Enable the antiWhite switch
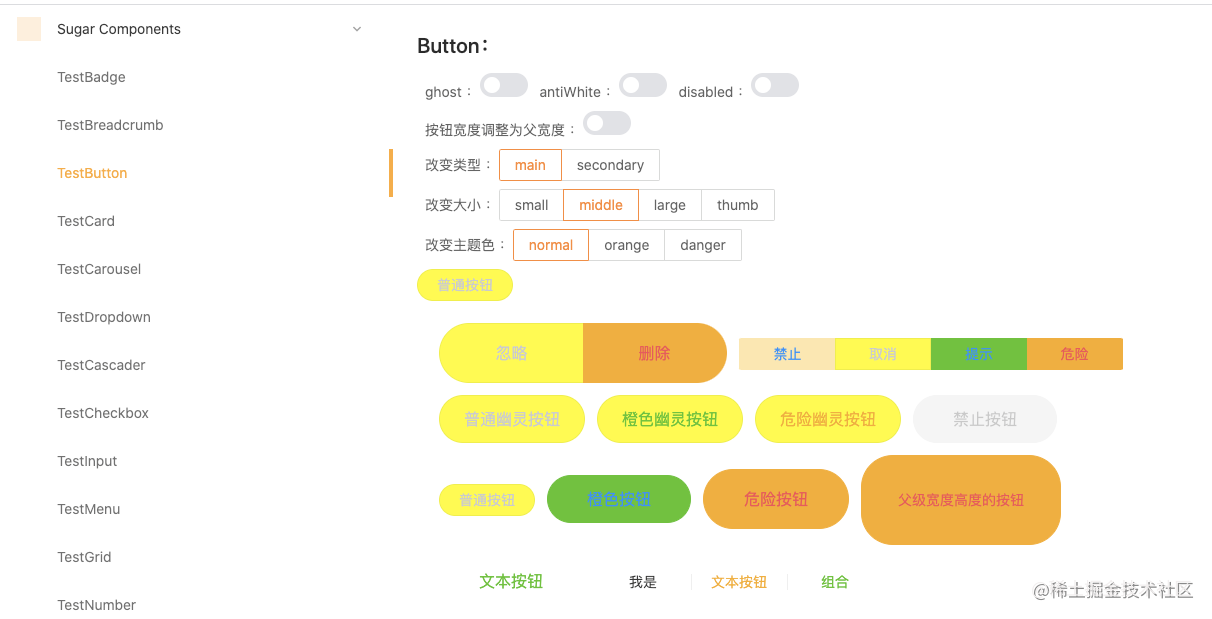This screenshot has width=1212, height=619. click(x=643, y=85)
